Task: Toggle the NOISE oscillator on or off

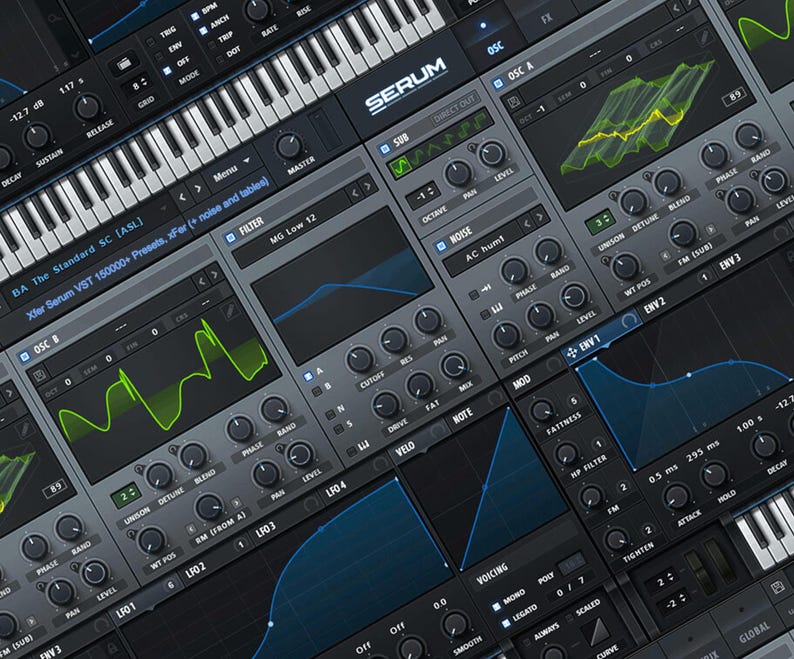Action: pos(441,246)
